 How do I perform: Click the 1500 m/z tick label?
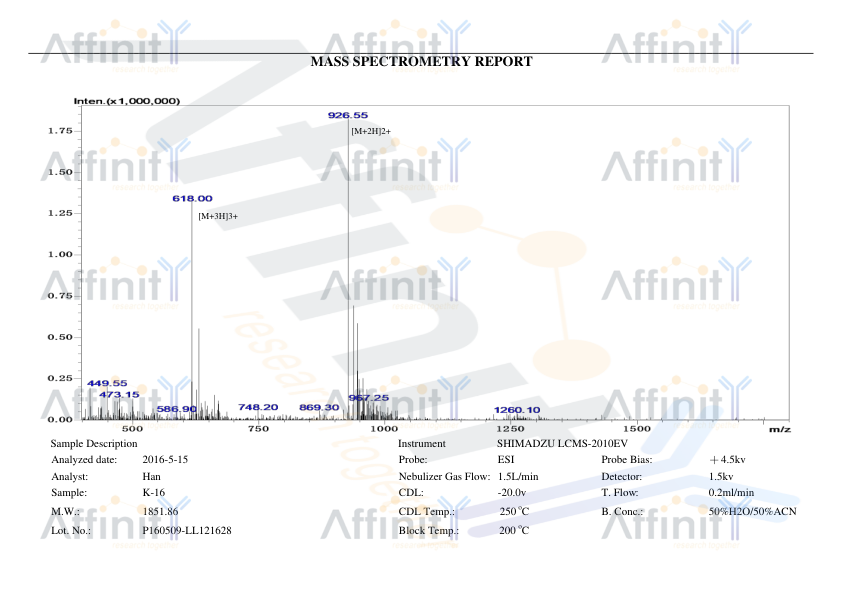point(637,428)
